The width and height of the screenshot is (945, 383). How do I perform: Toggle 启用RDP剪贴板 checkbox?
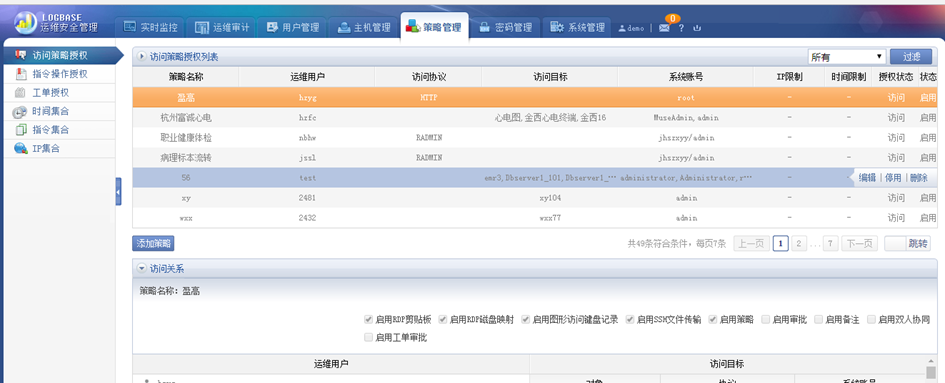pos(368,320)
